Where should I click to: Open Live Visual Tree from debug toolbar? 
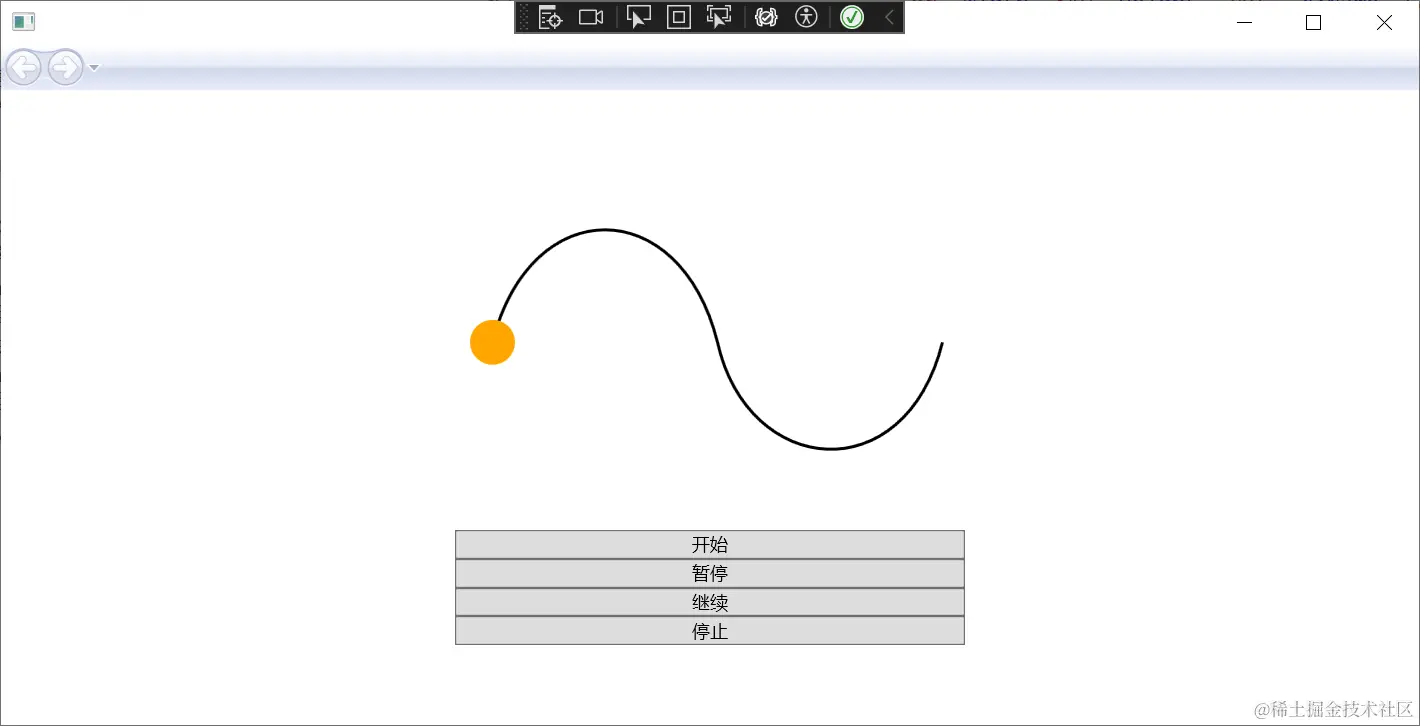[x=550, y=17]
